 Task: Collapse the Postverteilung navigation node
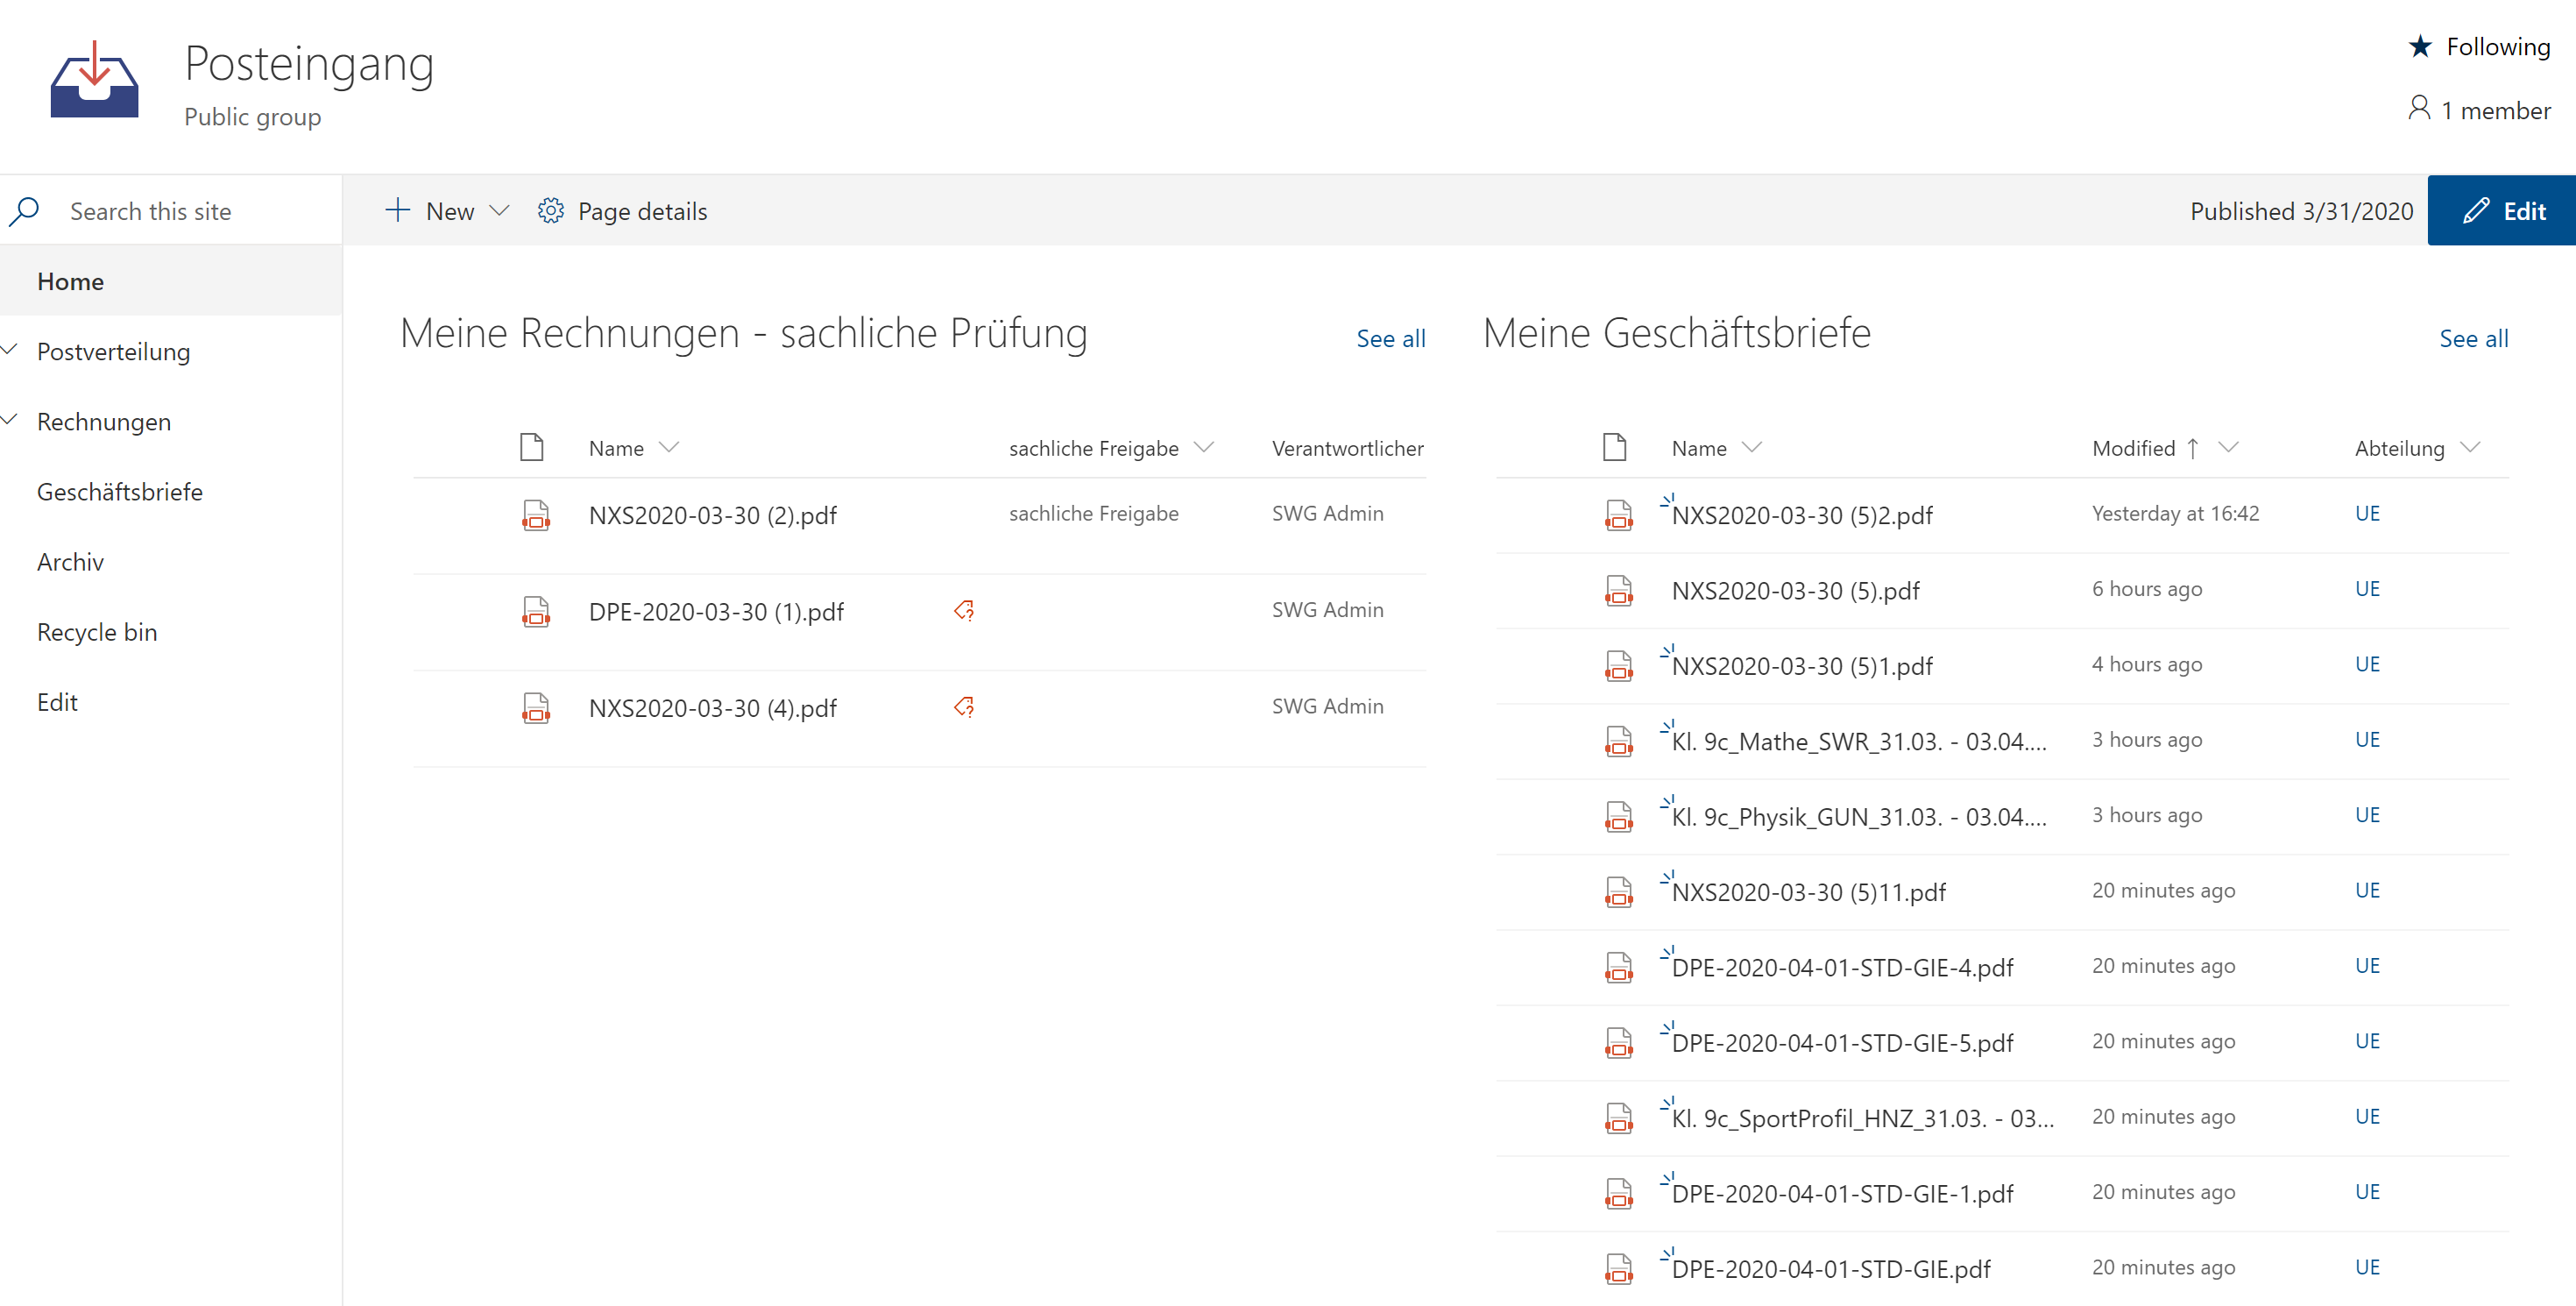pos(10,350)
